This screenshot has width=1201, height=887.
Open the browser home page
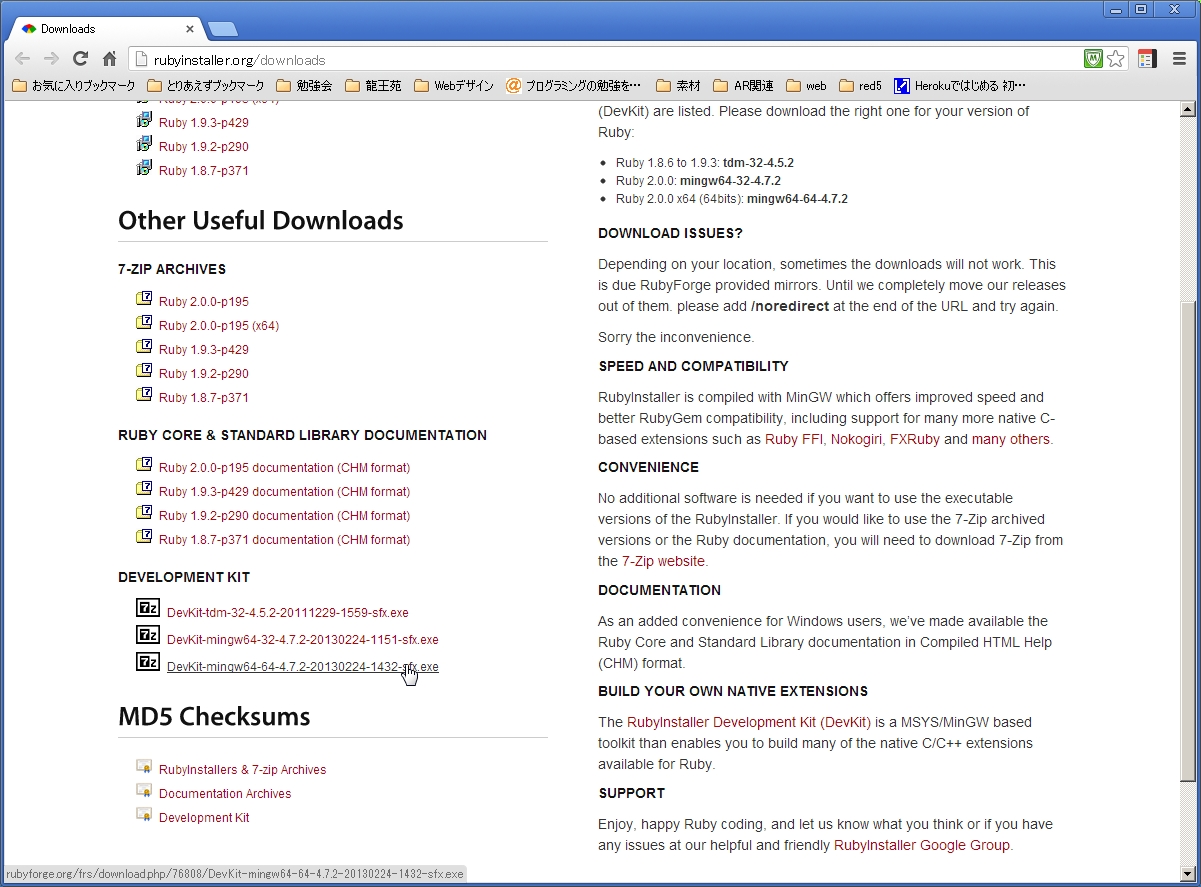110,59
